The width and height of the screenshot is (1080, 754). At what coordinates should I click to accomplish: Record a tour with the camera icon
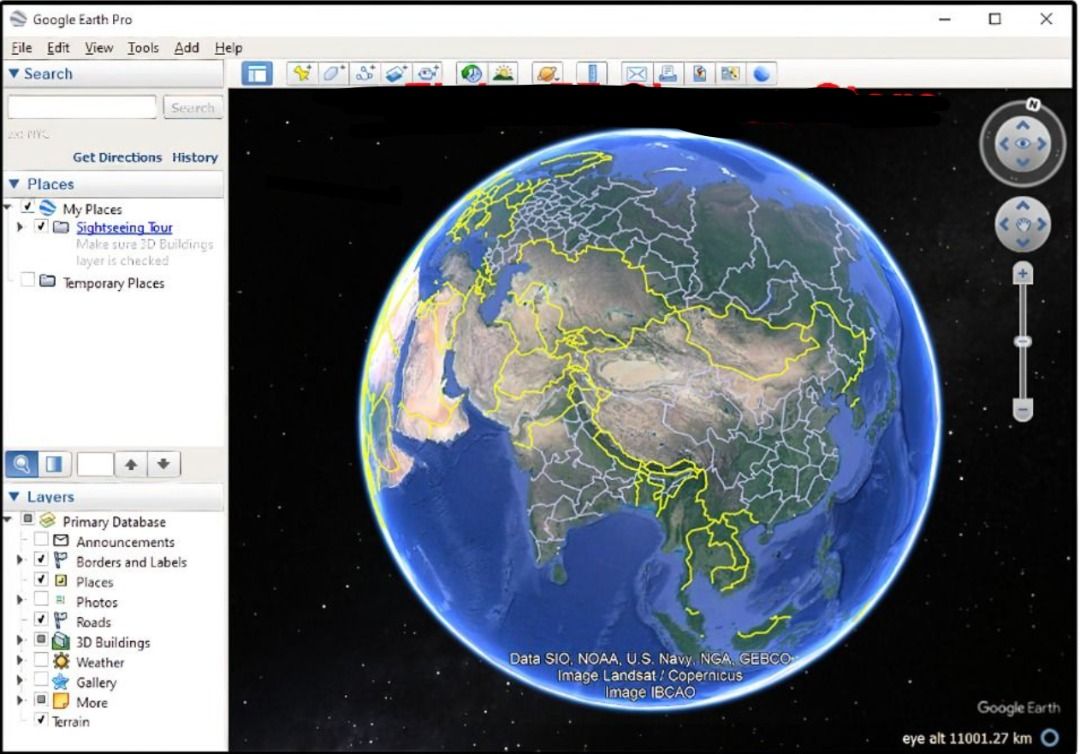pos(428,74)
